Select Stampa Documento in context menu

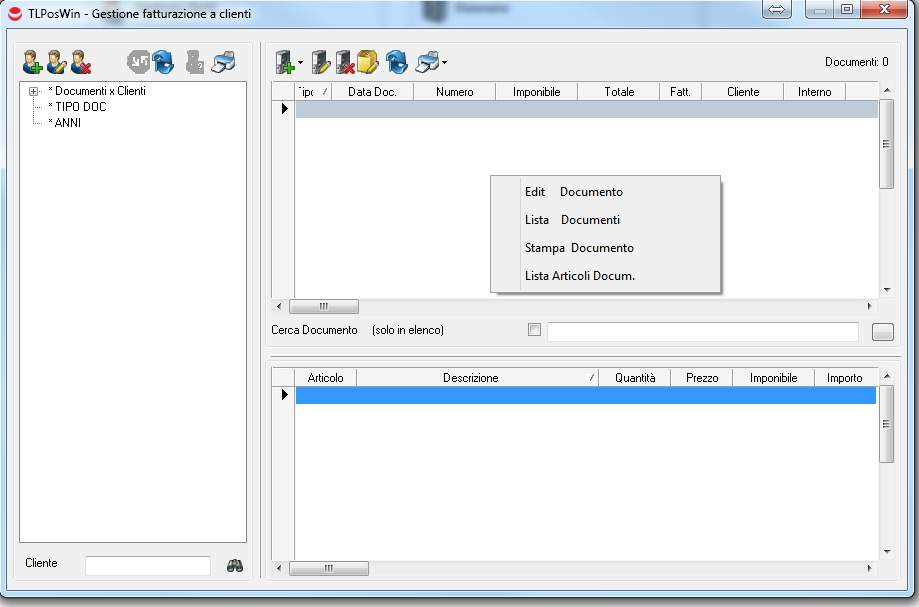(x=579, y=248)
